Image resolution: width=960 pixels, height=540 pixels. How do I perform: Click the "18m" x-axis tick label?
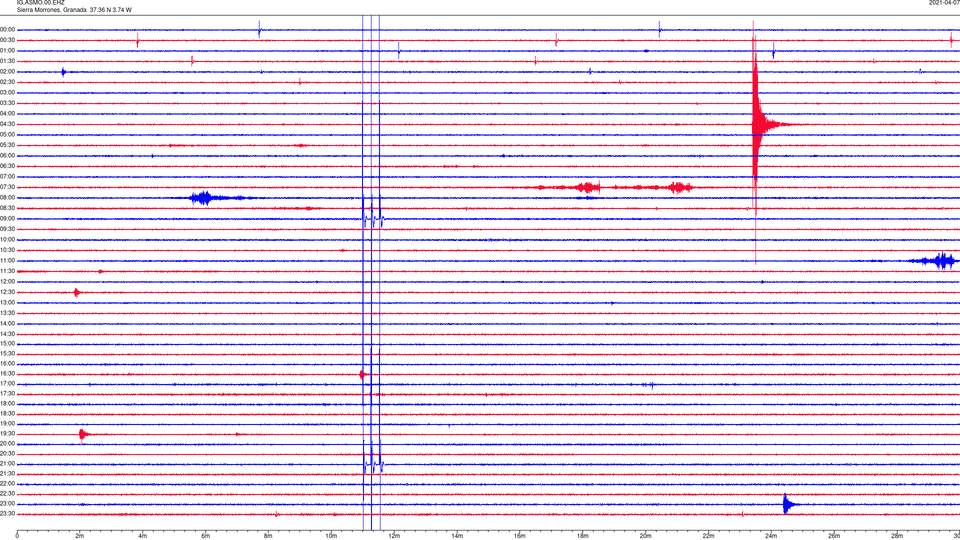583,536
